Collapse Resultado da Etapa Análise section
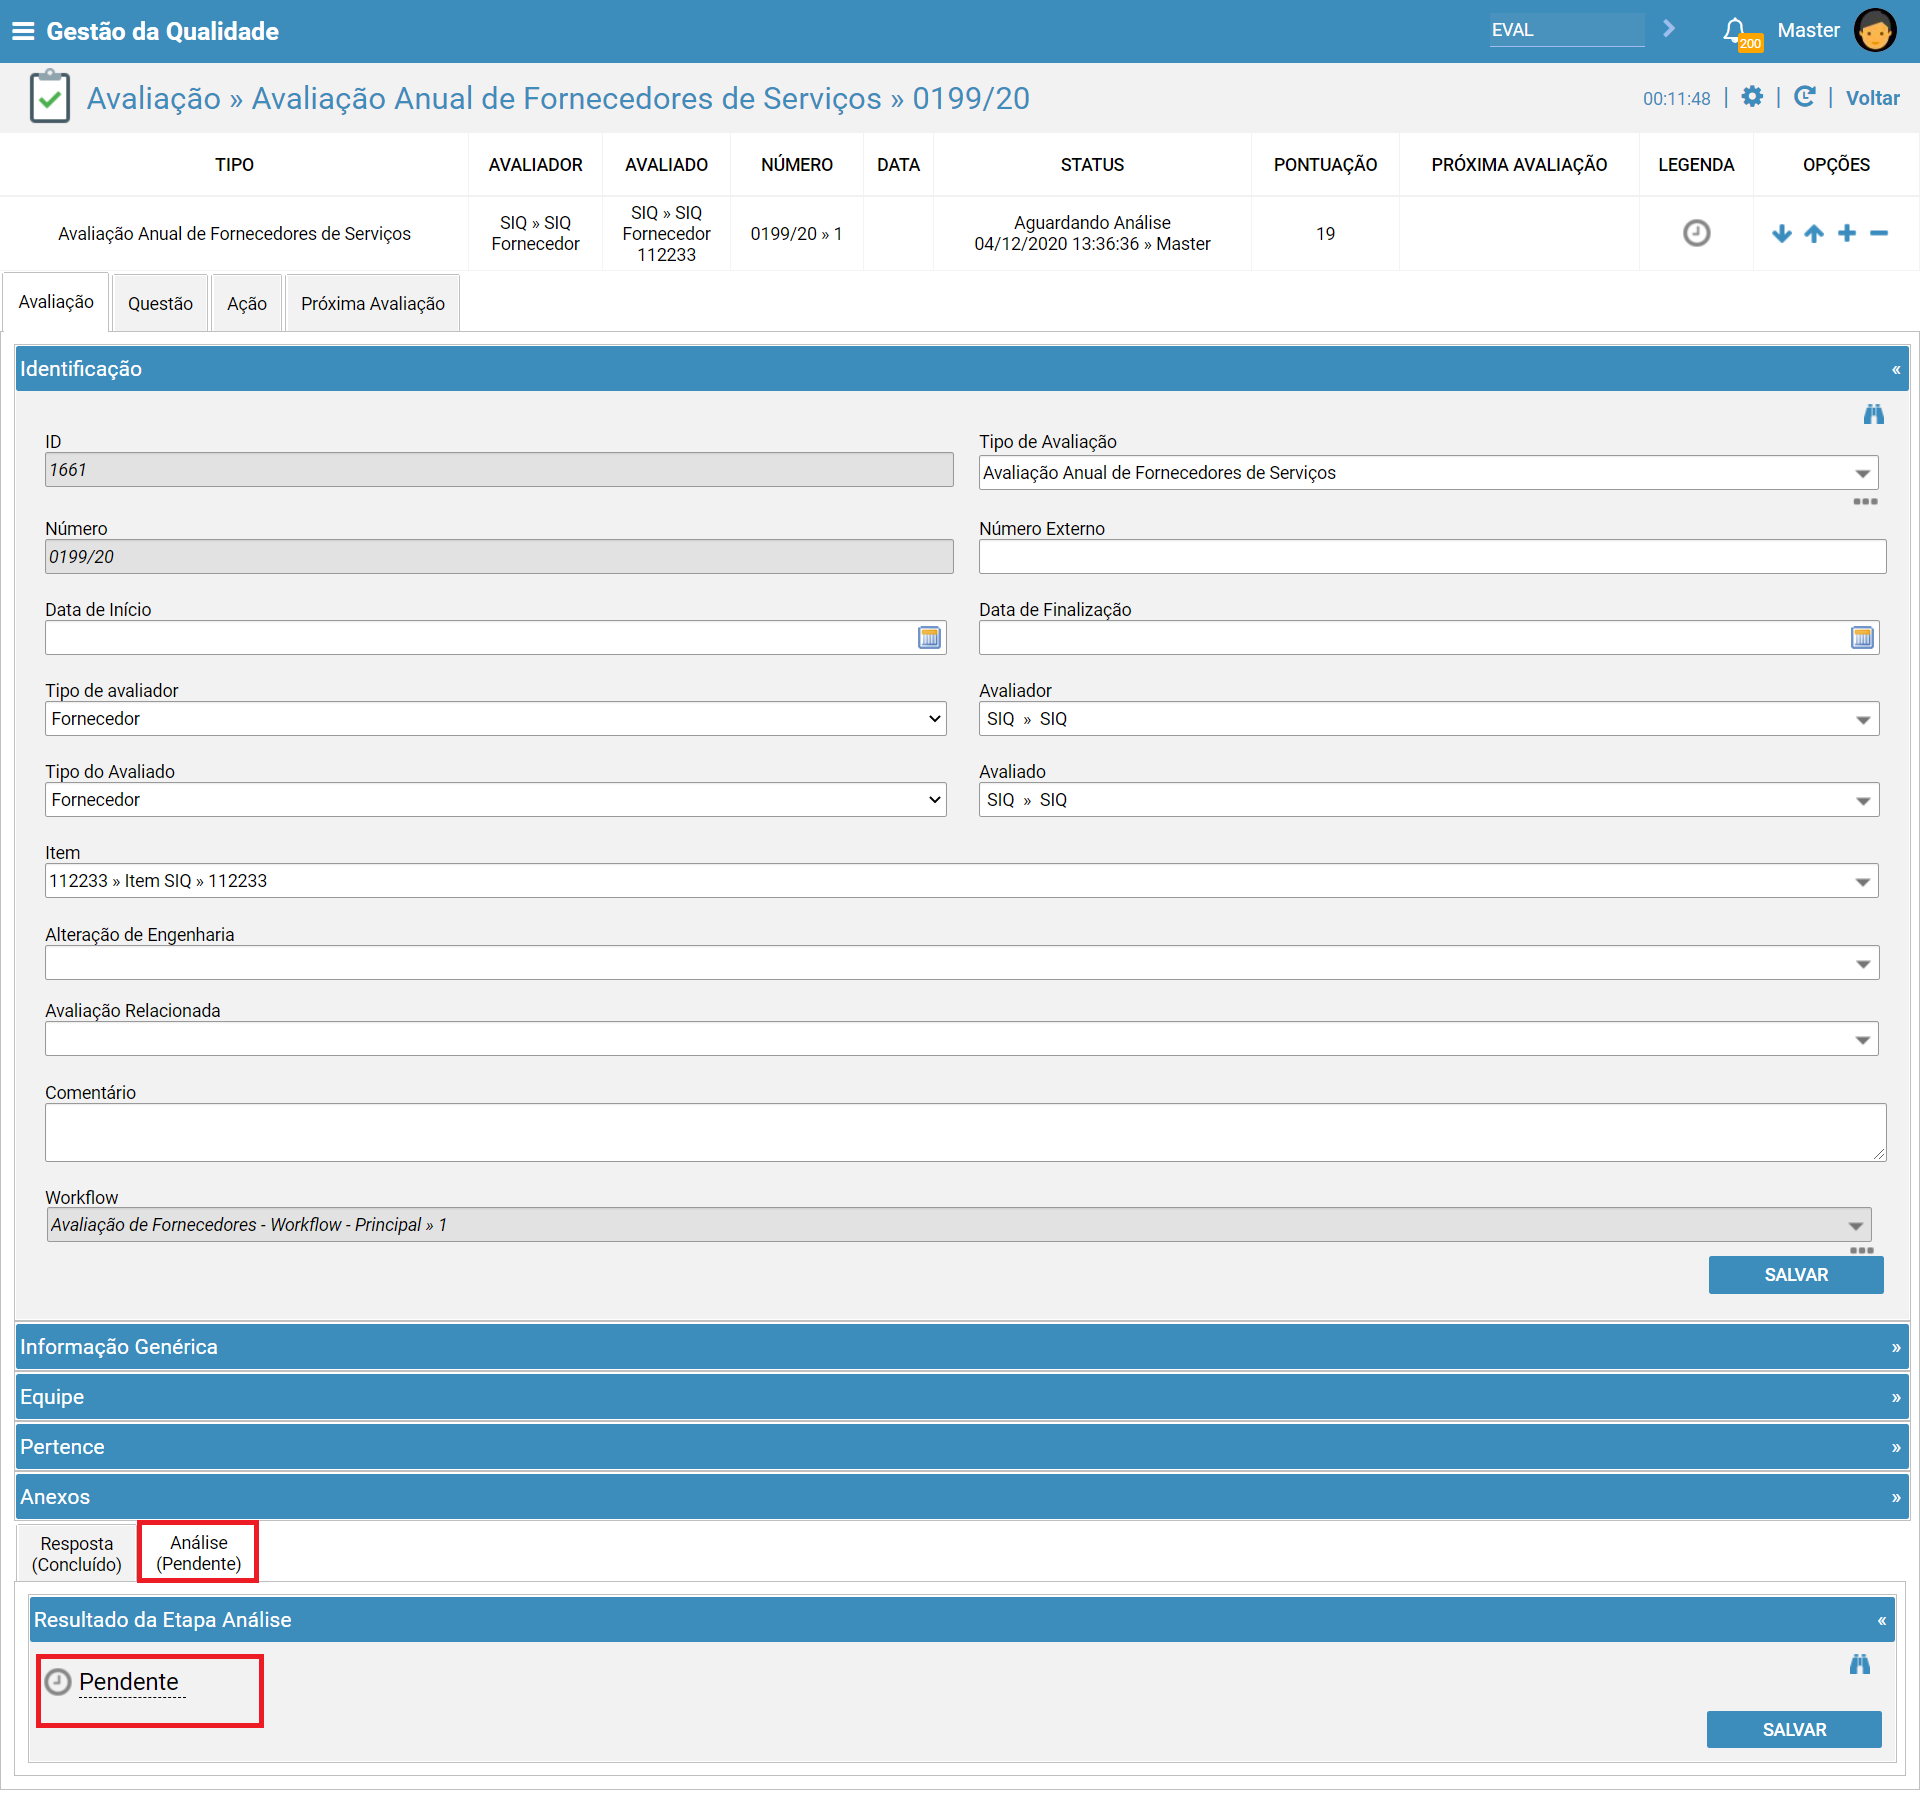The width and height of the screenshot is (1920, 1794). tap(1881, 1621)
